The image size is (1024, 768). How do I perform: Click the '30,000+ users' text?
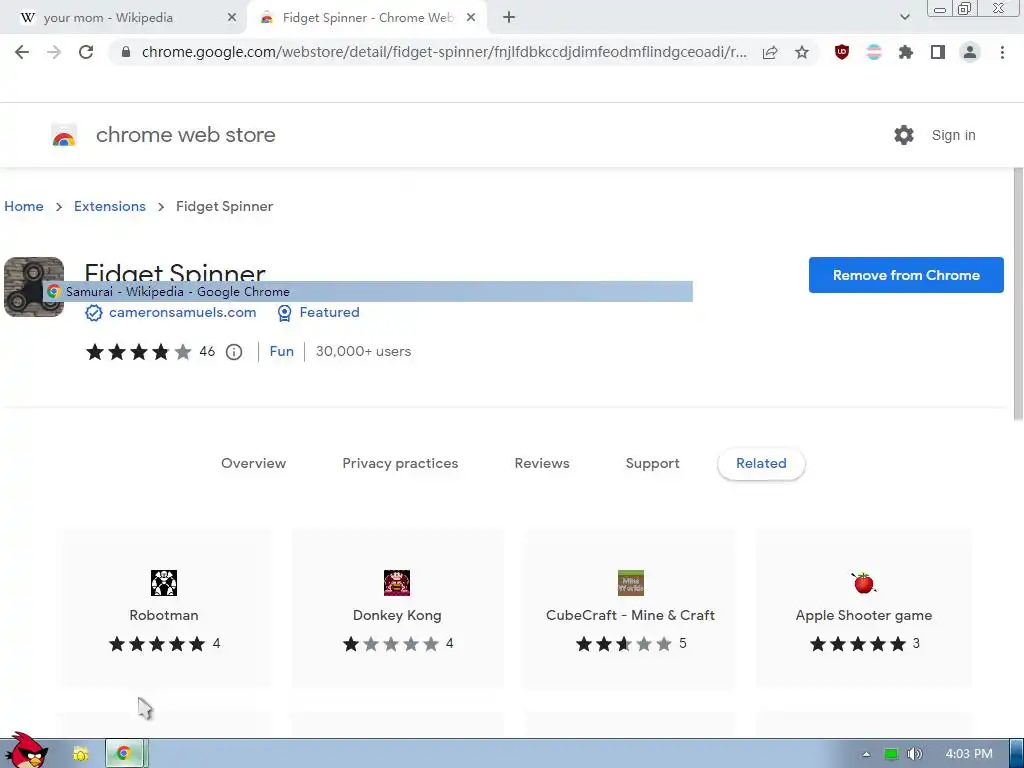click(364, 351)
